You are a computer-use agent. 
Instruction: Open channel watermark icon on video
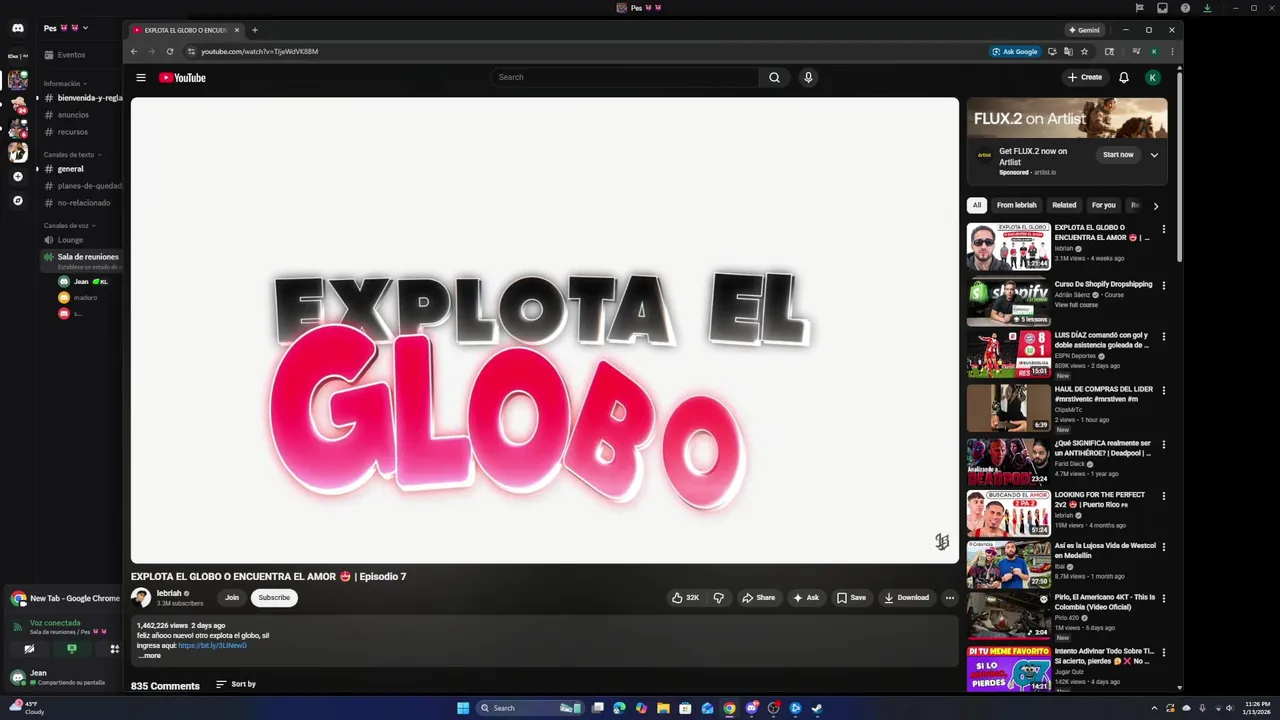click(942, 541)
